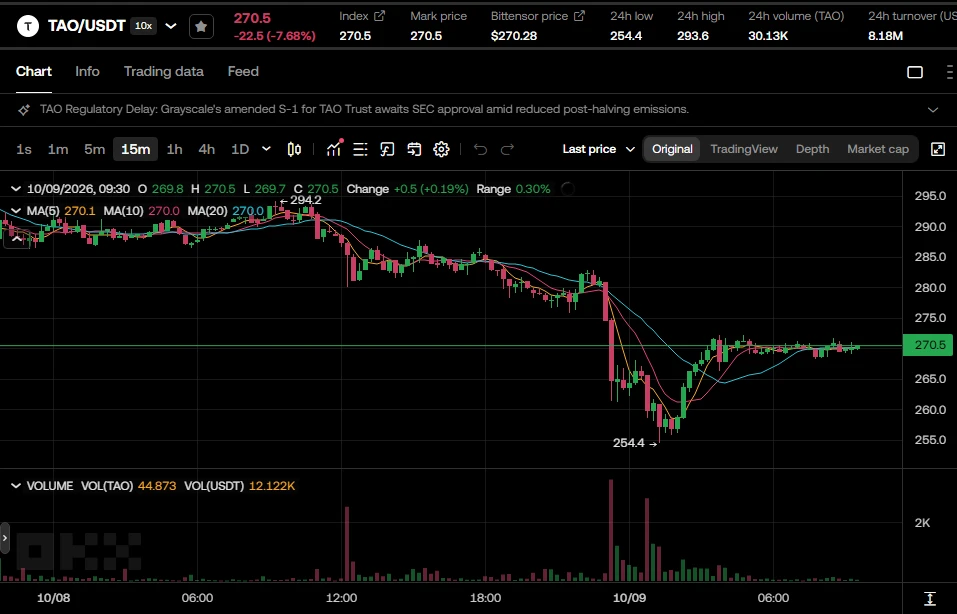
Task: Open the formula (f) tool icon
Action: click(387, 150)
